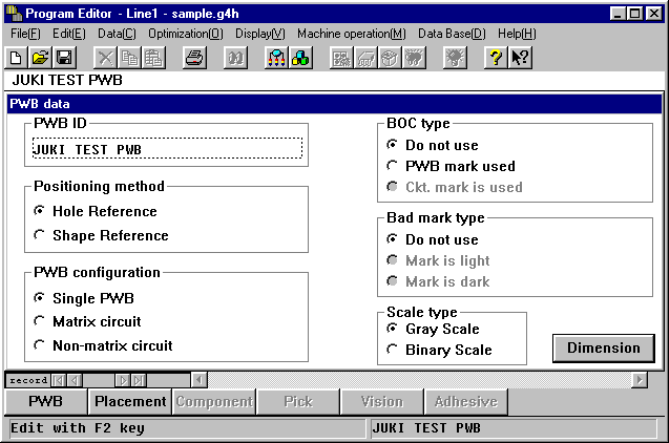
Task: Choose Matrix circuit configuration
Action: [x=87, y=321]
